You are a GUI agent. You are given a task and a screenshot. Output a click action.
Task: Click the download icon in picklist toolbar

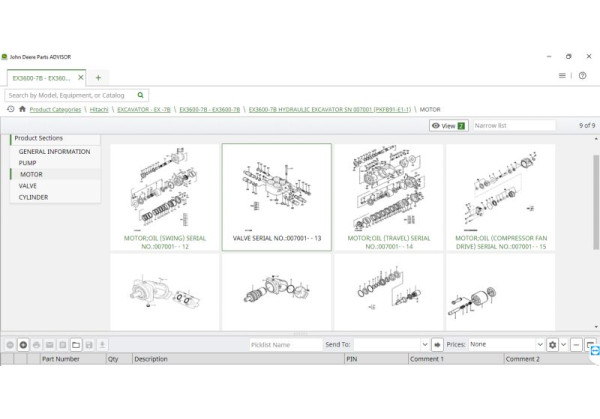(102, 344)
